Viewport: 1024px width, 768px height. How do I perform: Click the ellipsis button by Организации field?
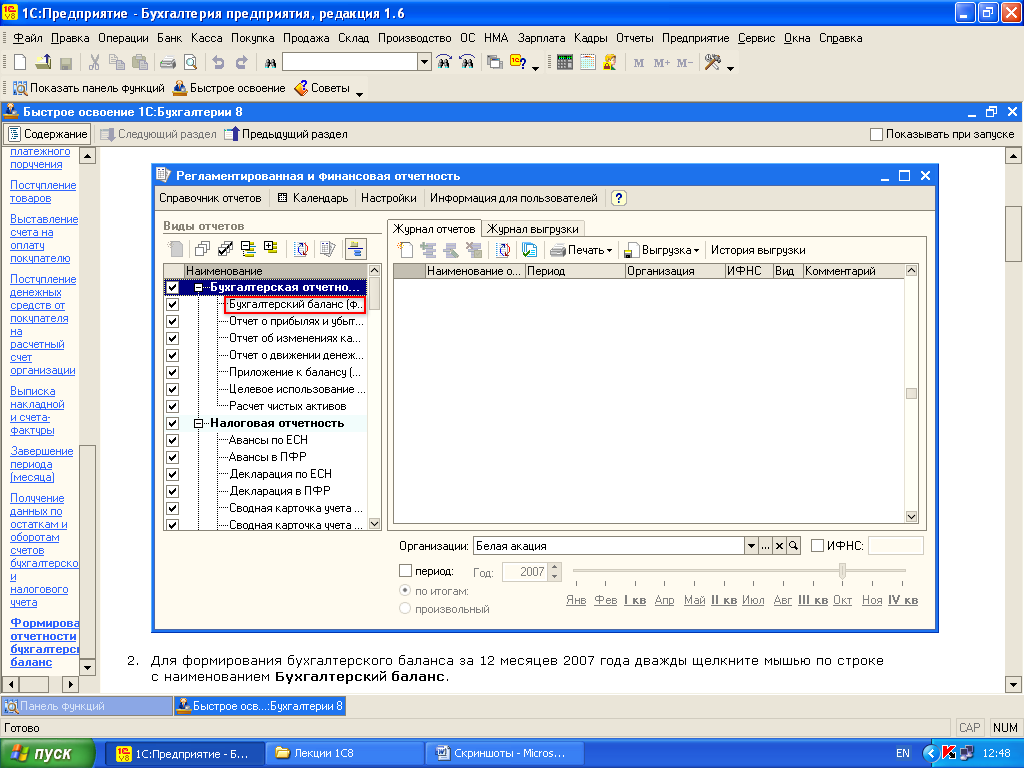tap(765, 546)
